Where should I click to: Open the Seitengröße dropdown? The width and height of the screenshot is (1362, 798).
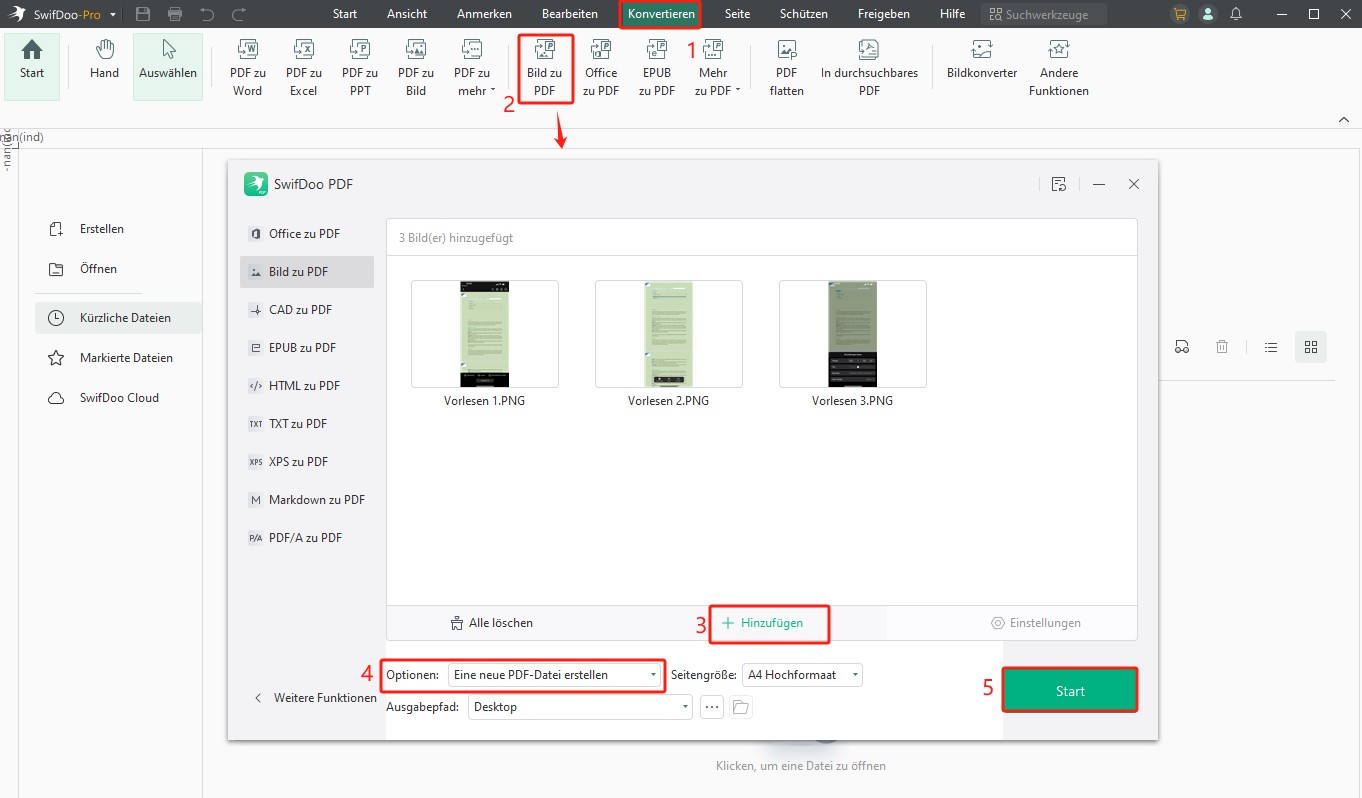[x=803, y=675]
